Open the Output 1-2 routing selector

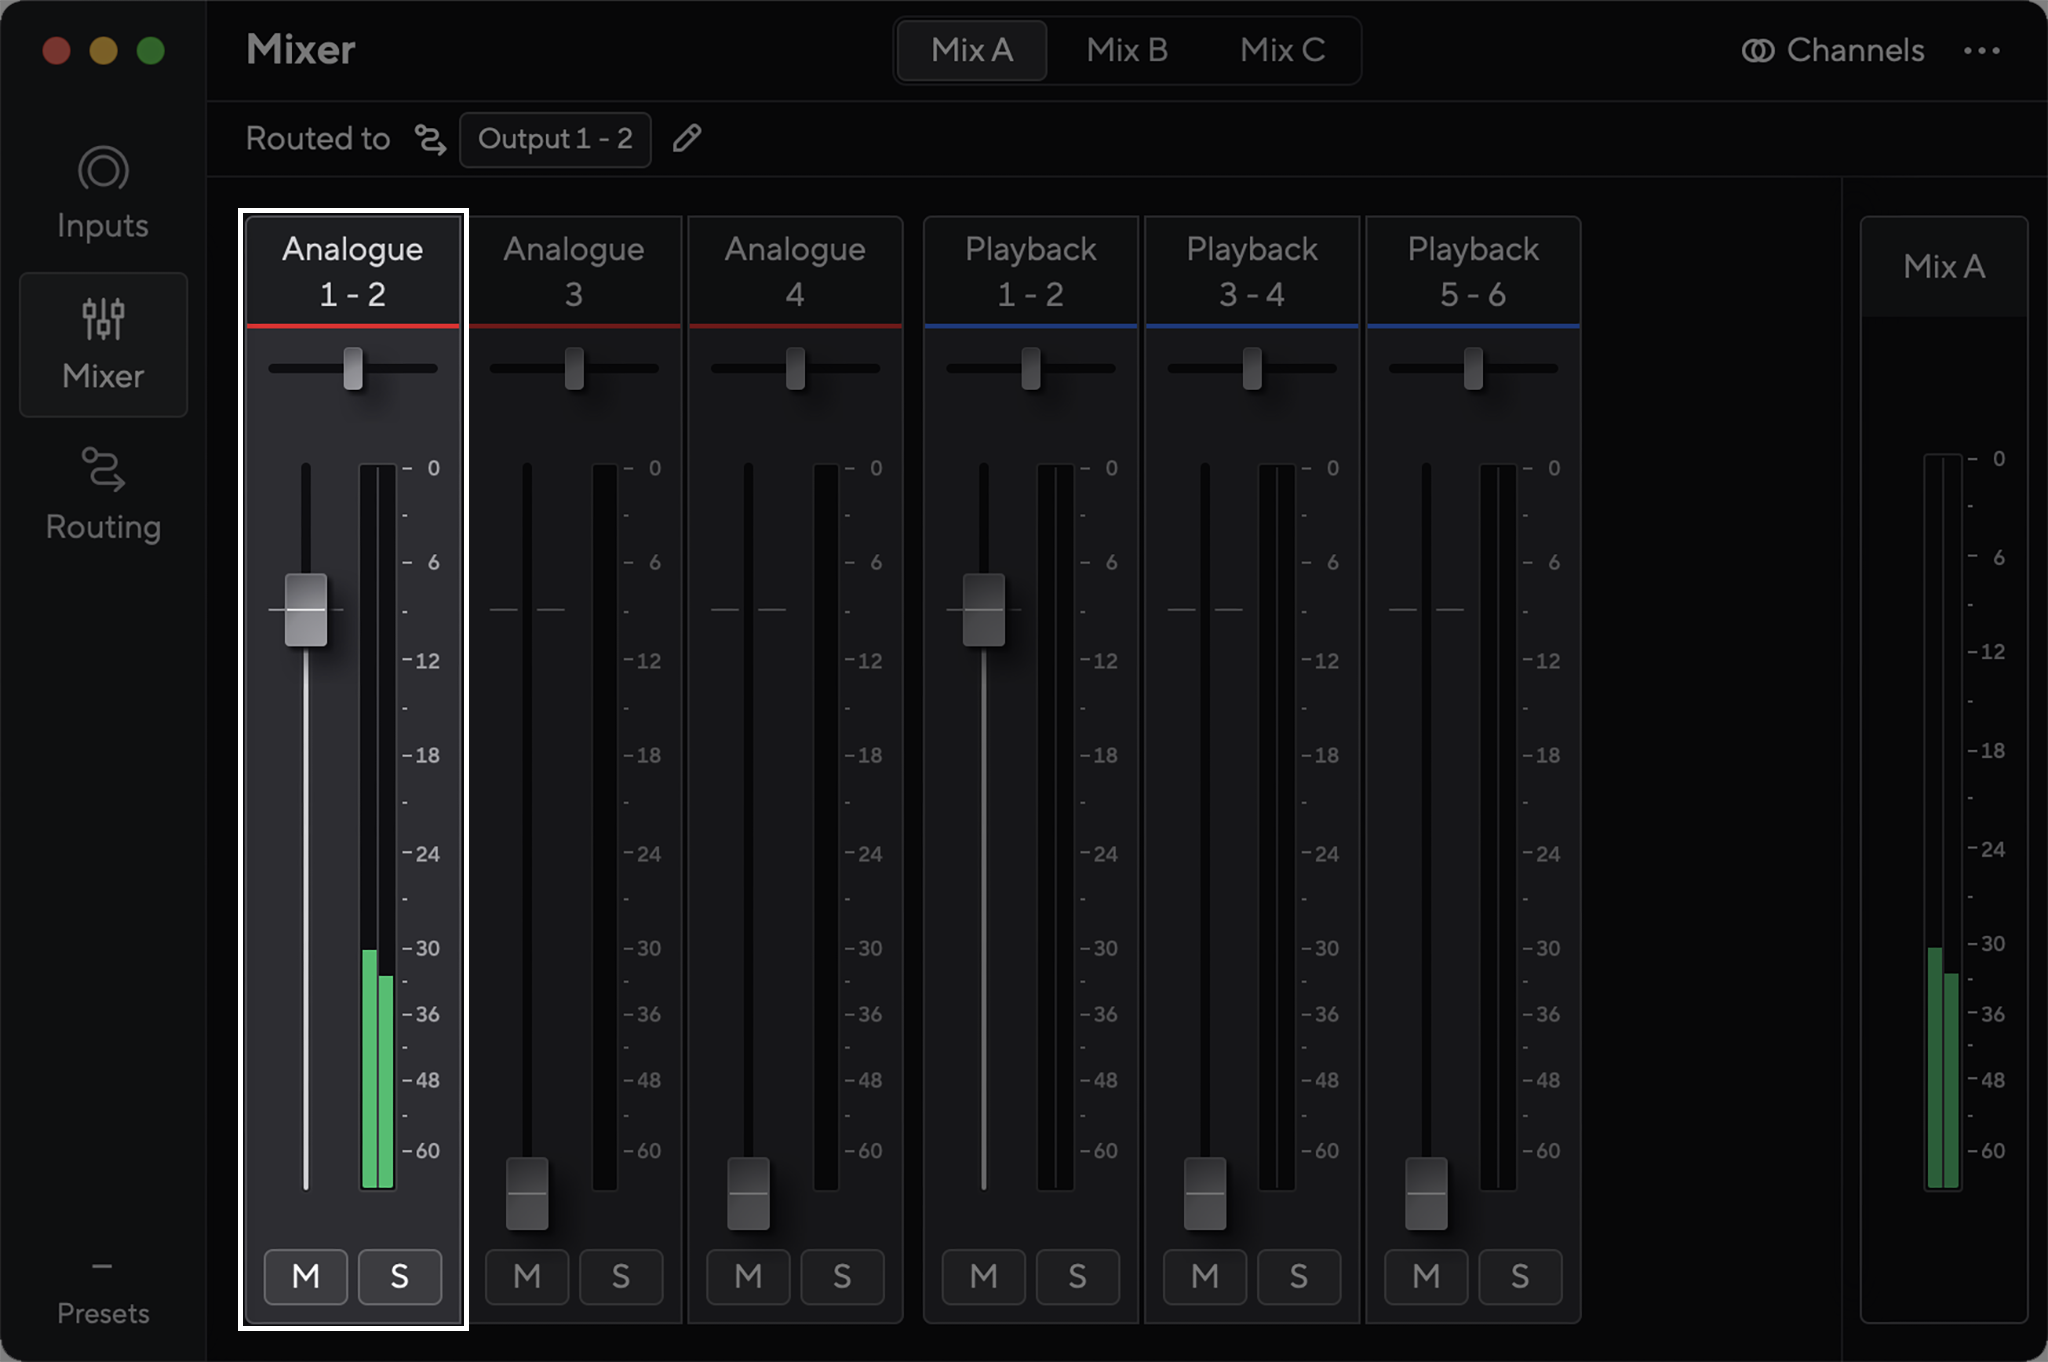click(x=554, y=139)
